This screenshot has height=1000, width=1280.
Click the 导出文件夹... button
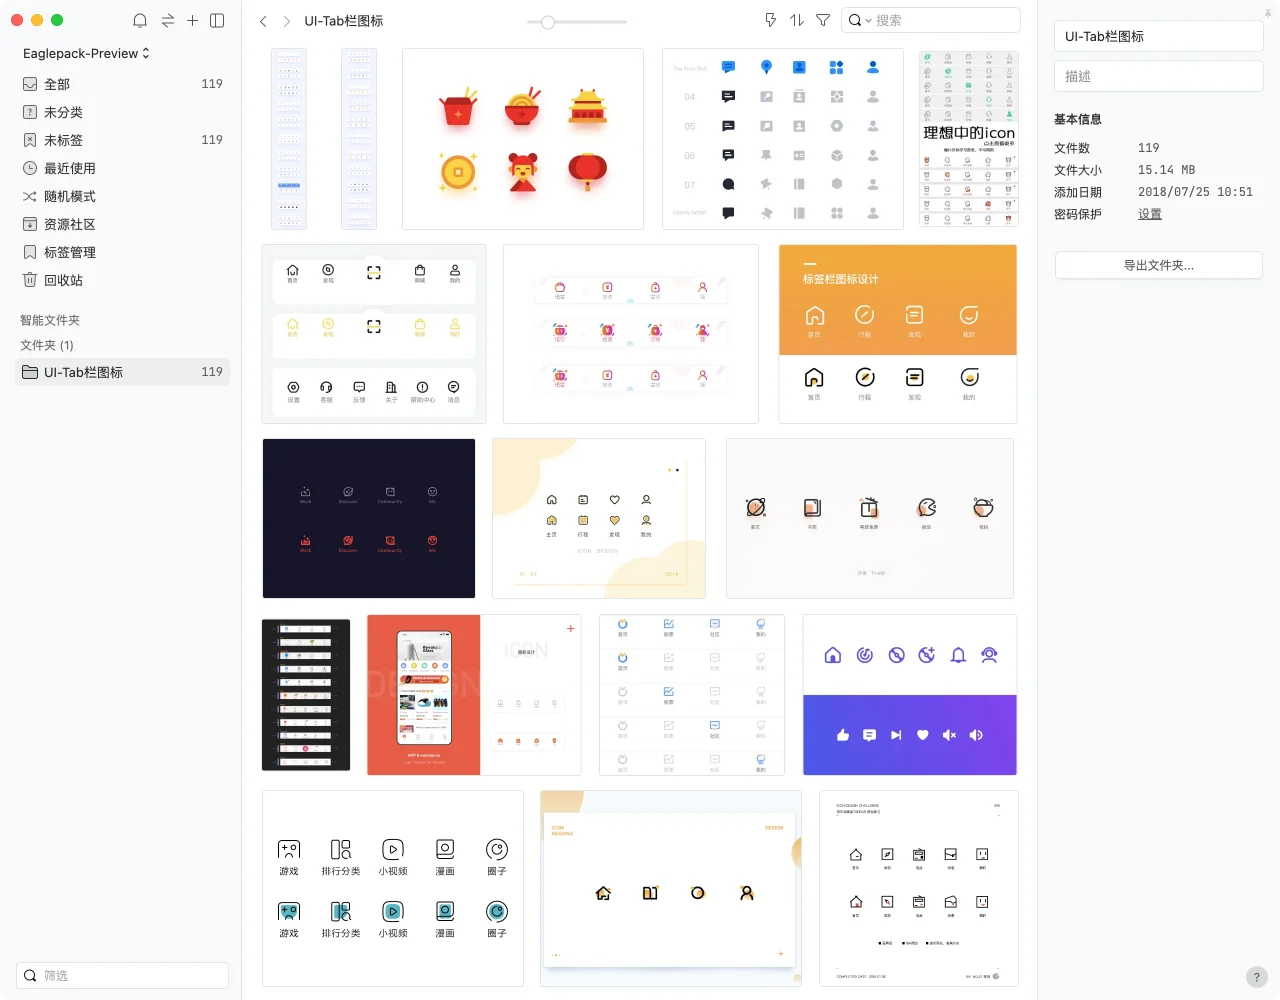[x=1158, y=265]
